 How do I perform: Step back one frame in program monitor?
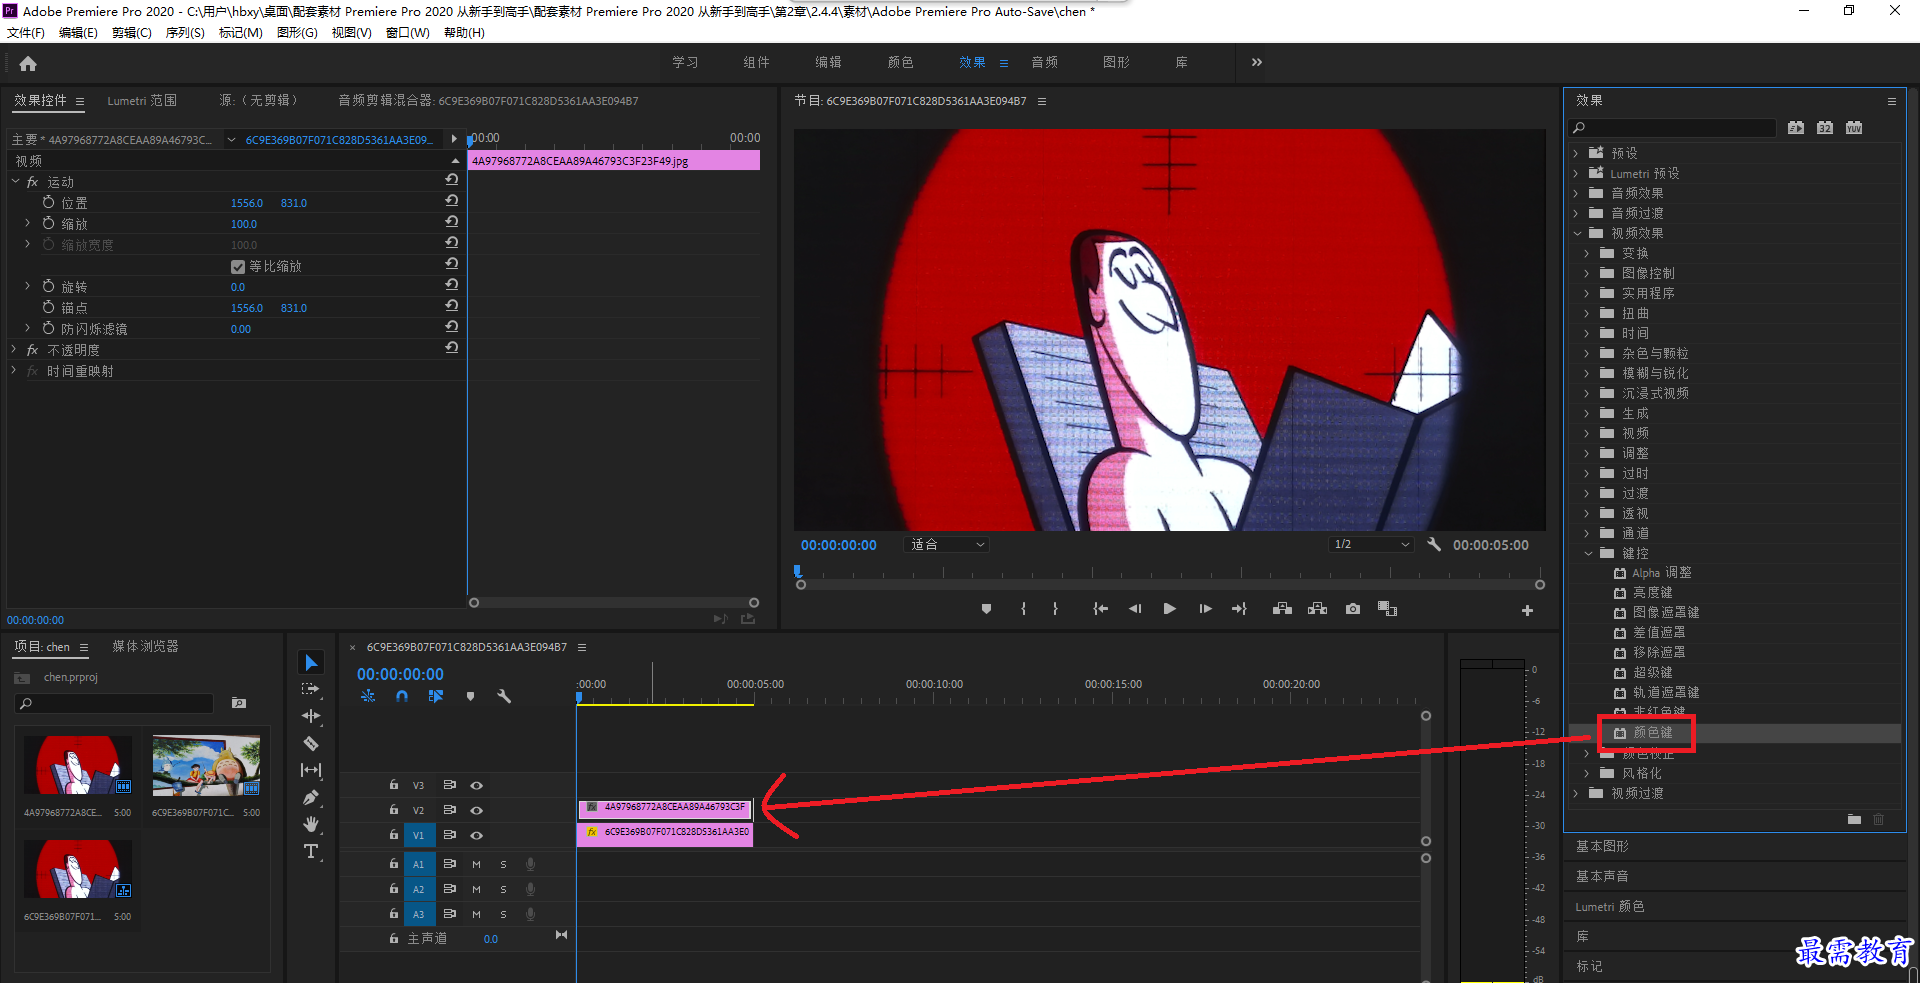1135,609
